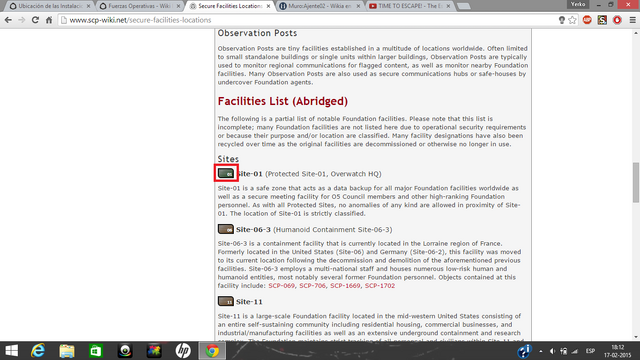Open the Chrome menu hamburger icon

(632, 20)
